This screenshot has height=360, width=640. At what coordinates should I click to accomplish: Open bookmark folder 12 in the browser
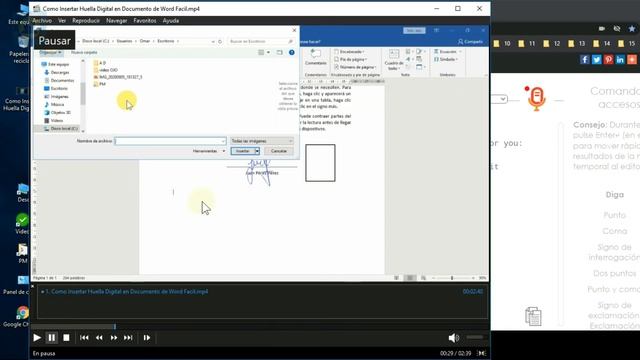[x=552, y=44]
